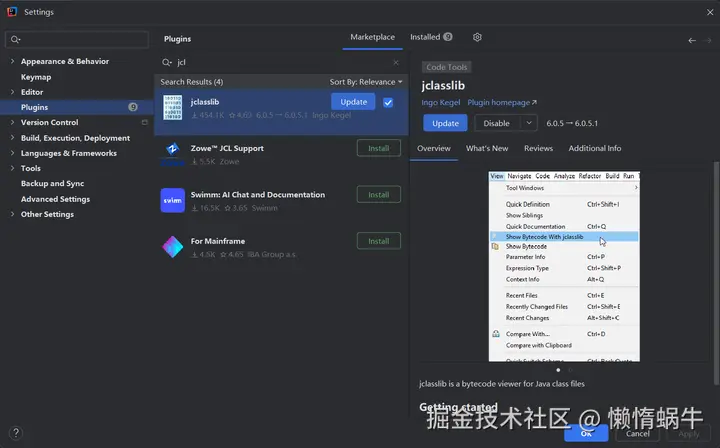
Task: Switch to the Marketplace tab
Action: [x=372, y=37]
